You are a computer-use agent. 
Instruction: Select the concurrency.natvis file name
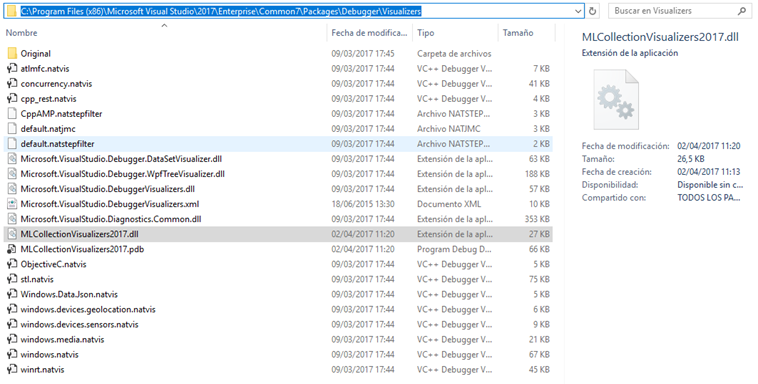[x=56, y=84]
